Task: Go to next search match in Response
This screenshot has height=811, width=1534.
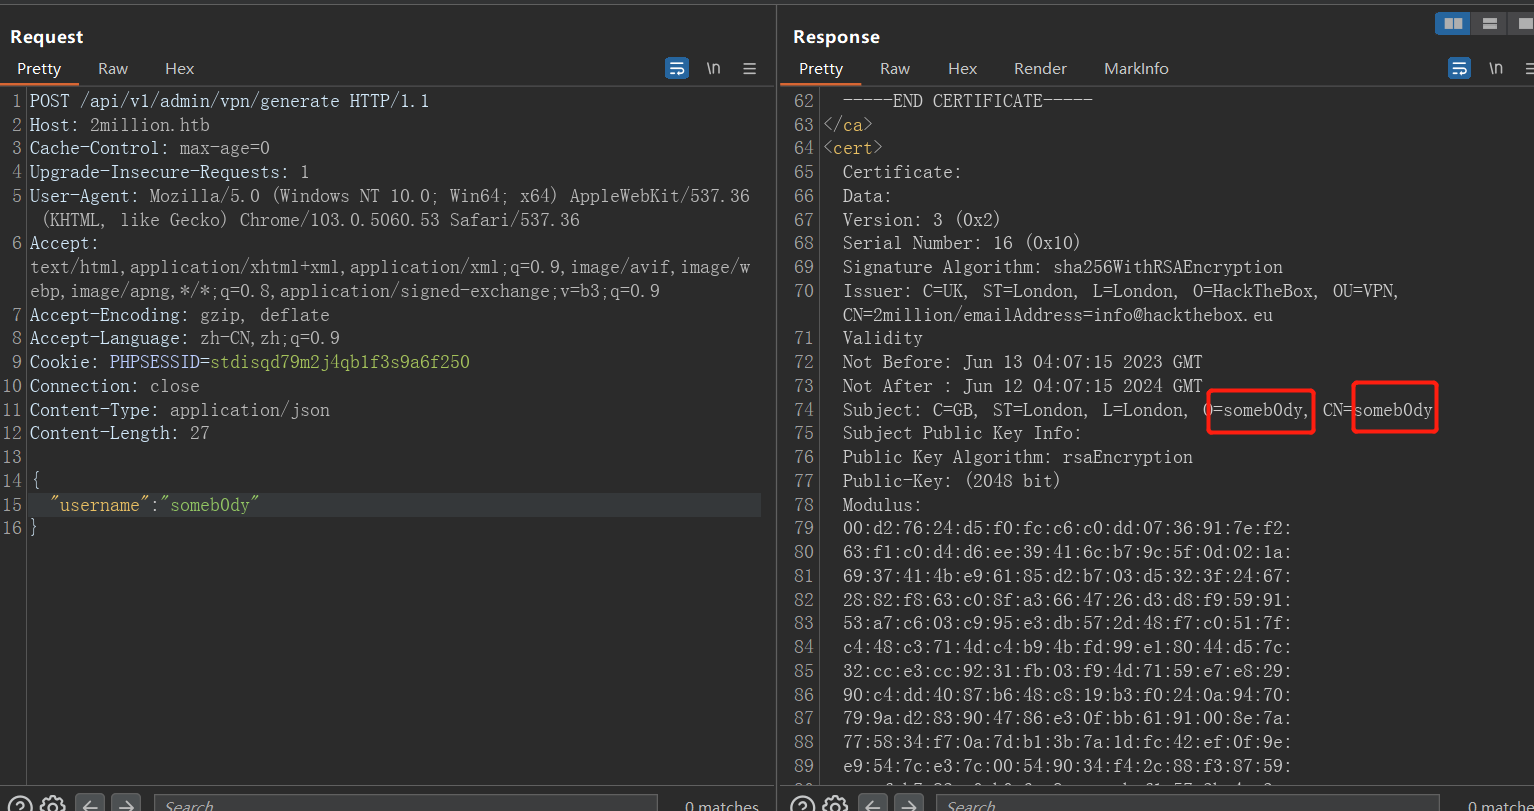Action: pyautogui.click(x=908, y=804)
